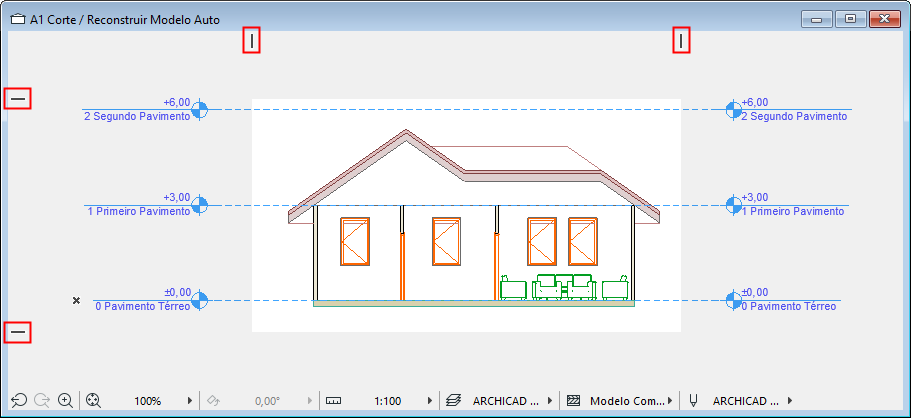Click the ruler scale icon

tap(332, 401)
